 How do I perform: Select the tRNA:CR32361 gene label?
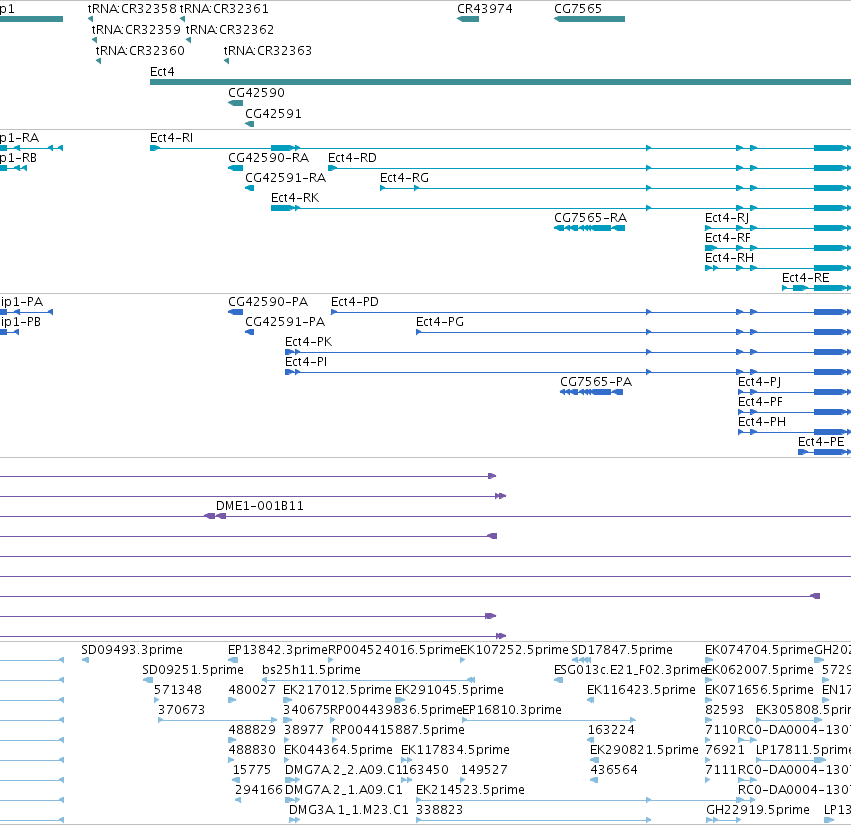(x=224, y=9)
